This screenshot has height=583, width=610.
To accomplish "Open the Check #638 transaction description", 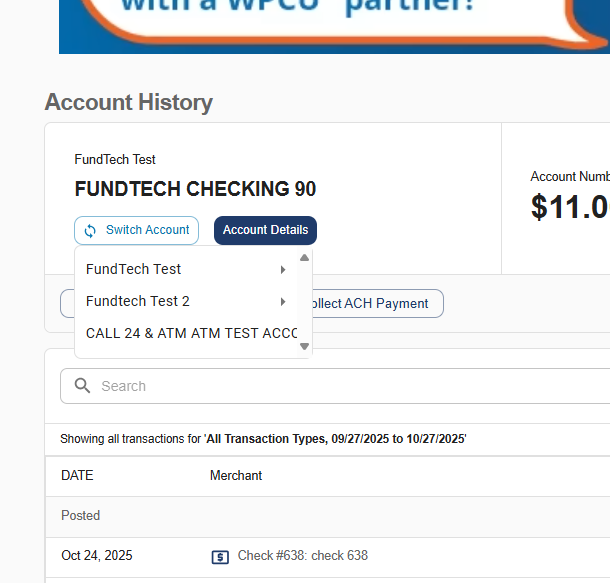I will [302, 556].
